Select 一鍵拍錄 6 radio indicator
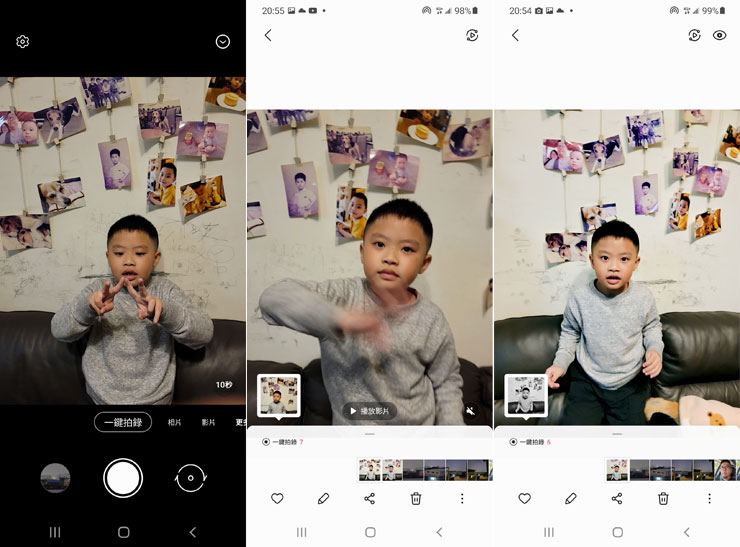Screen dimensions: 740x547 click(513, 441)
